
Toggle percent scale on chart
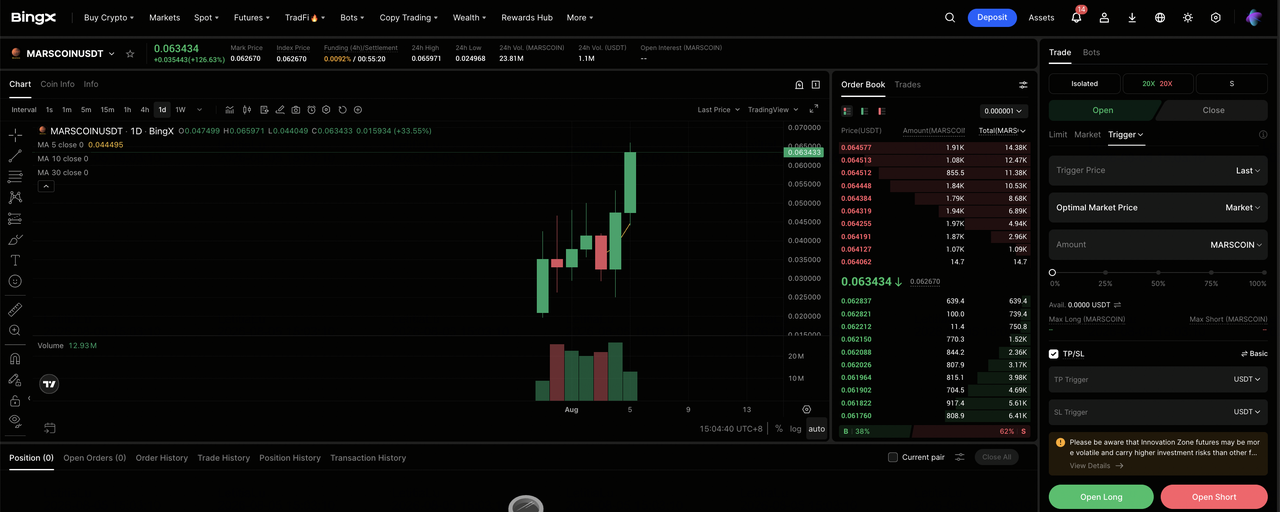tap(779, 428)
